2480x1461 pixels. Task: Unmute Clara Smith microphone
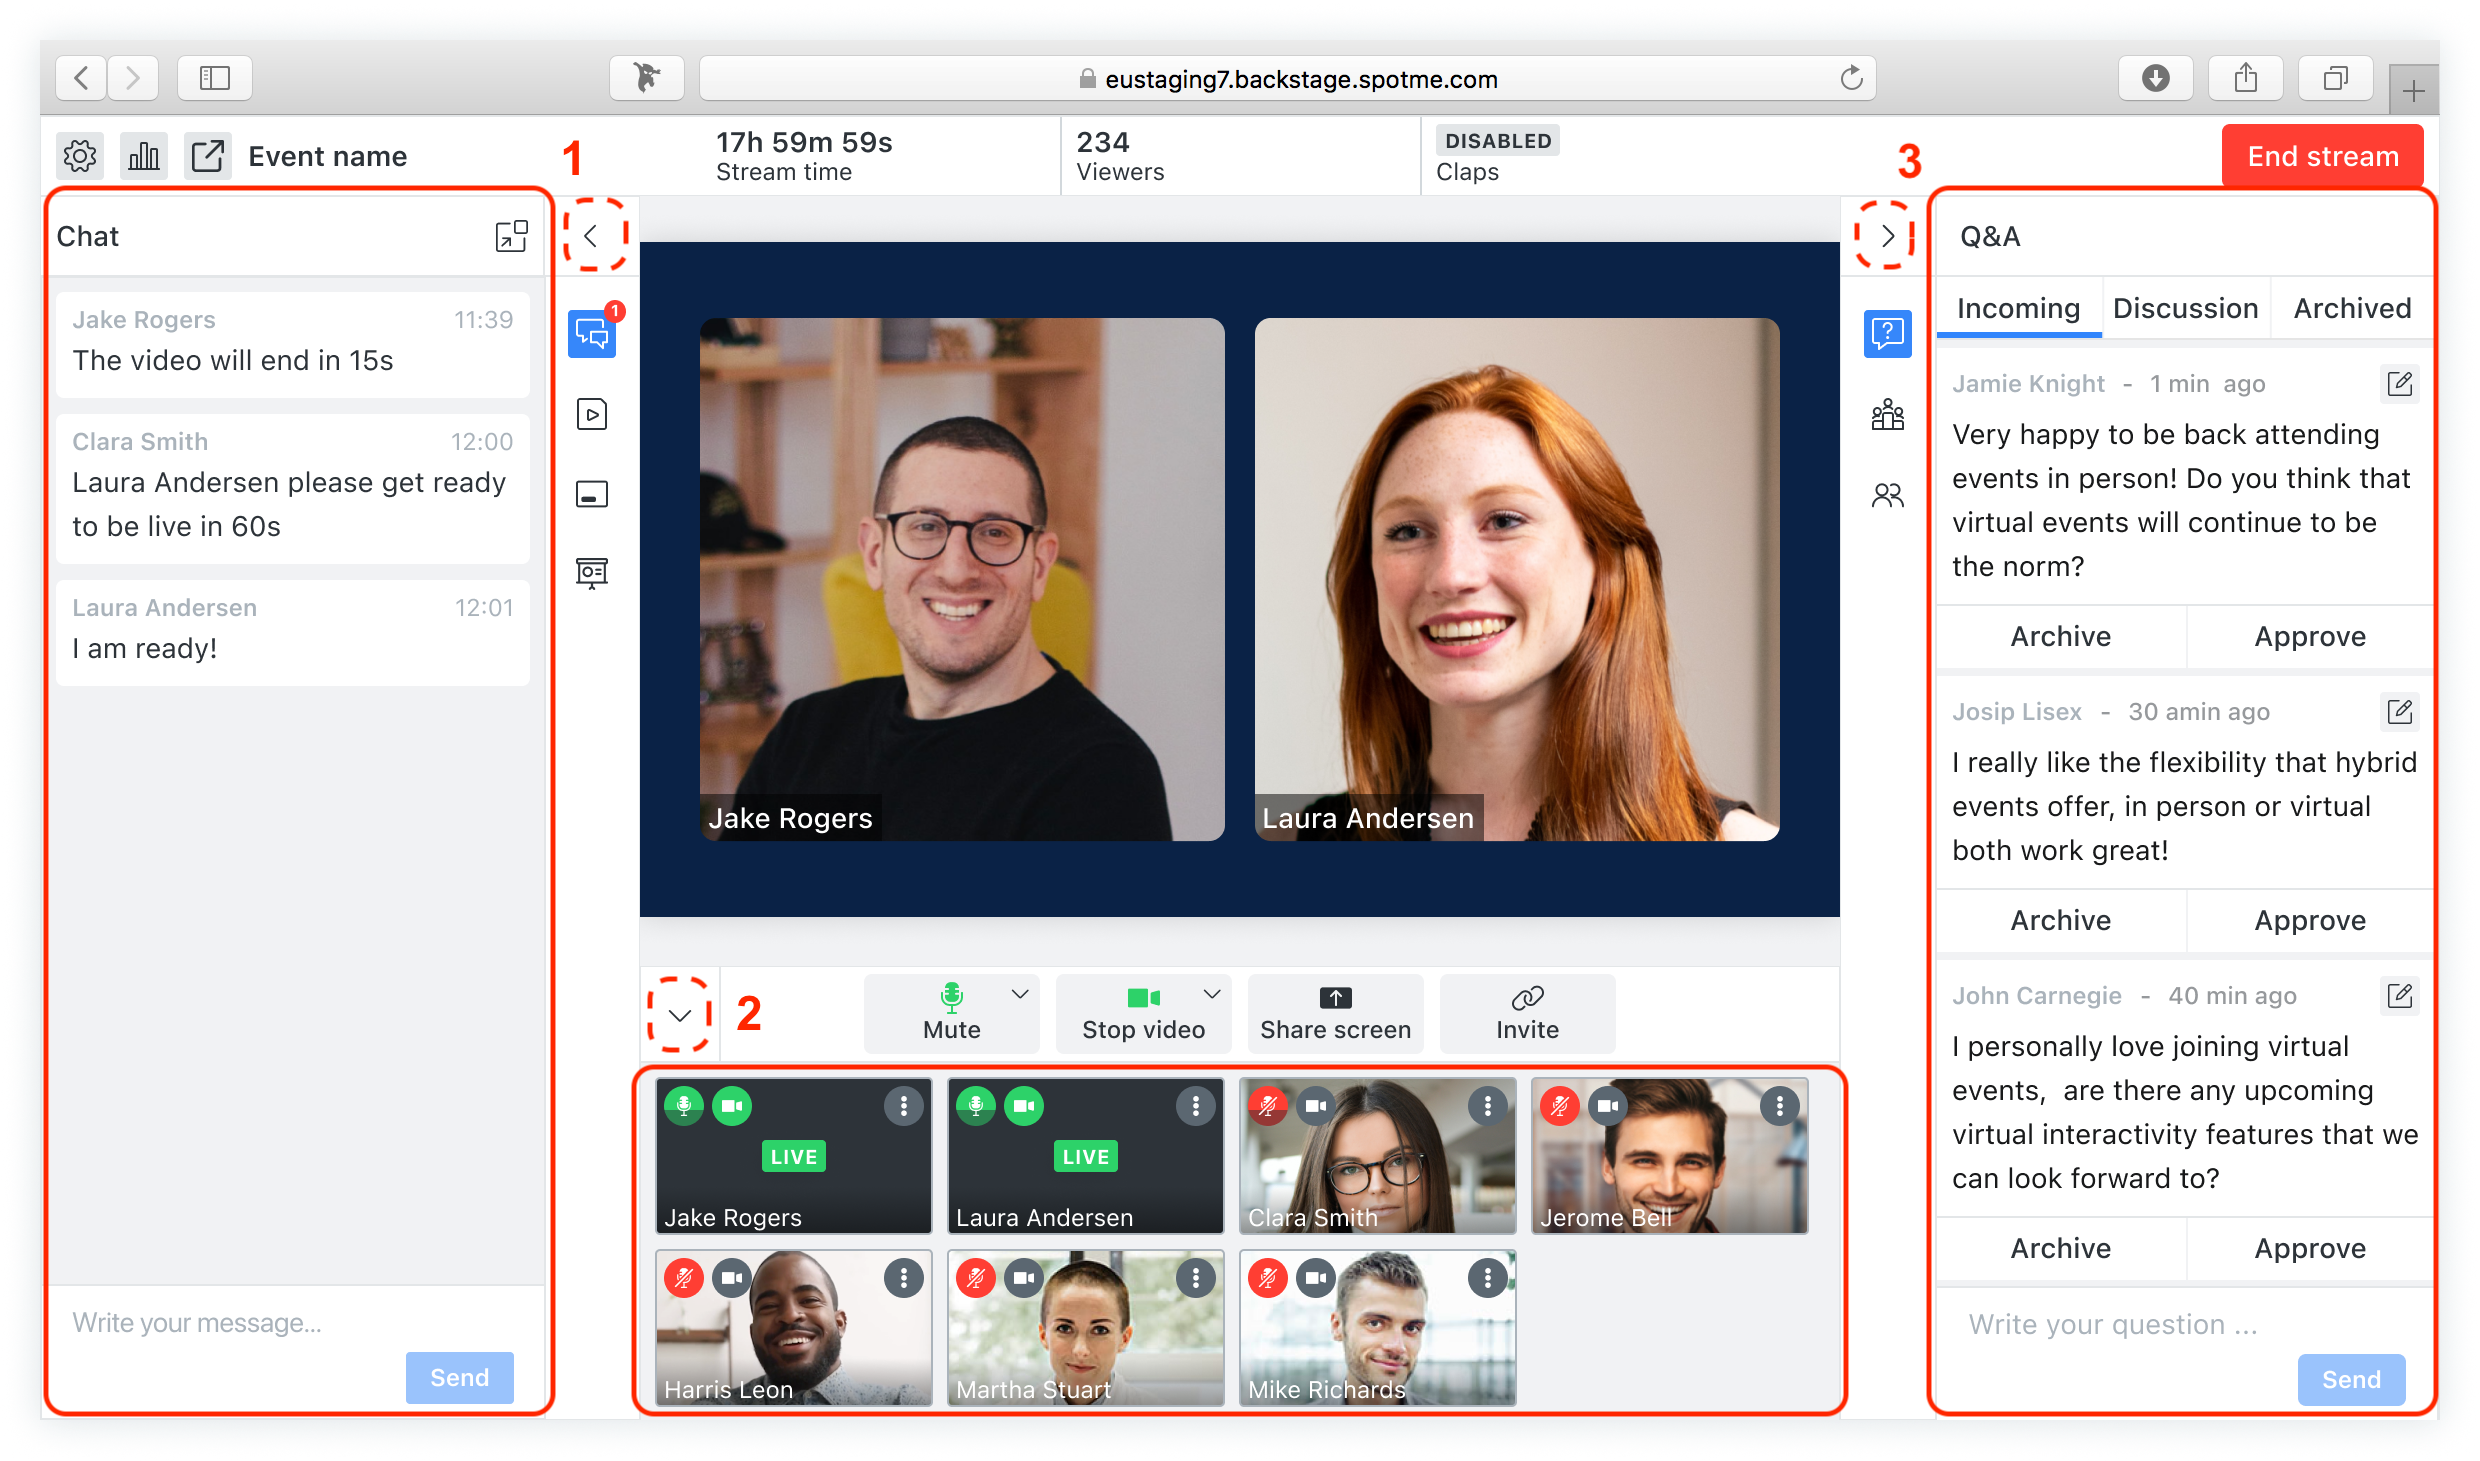[1268, 1106]
